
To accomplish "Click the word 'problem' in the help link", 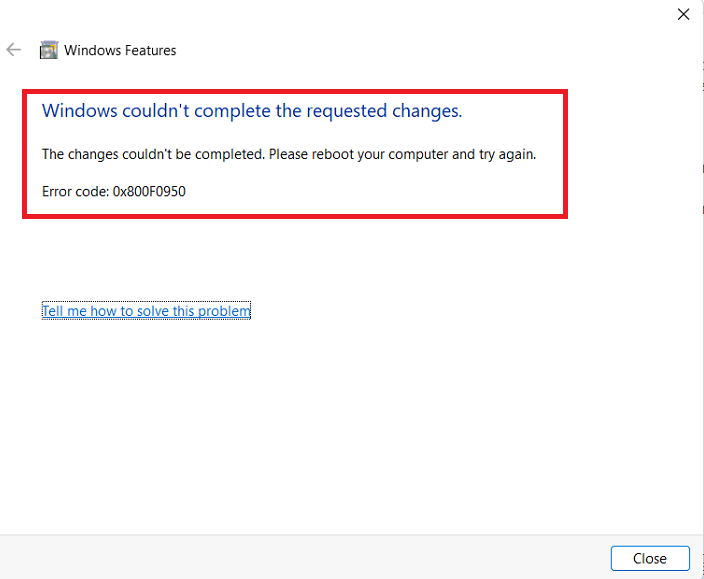I will [x=224, y=311].
